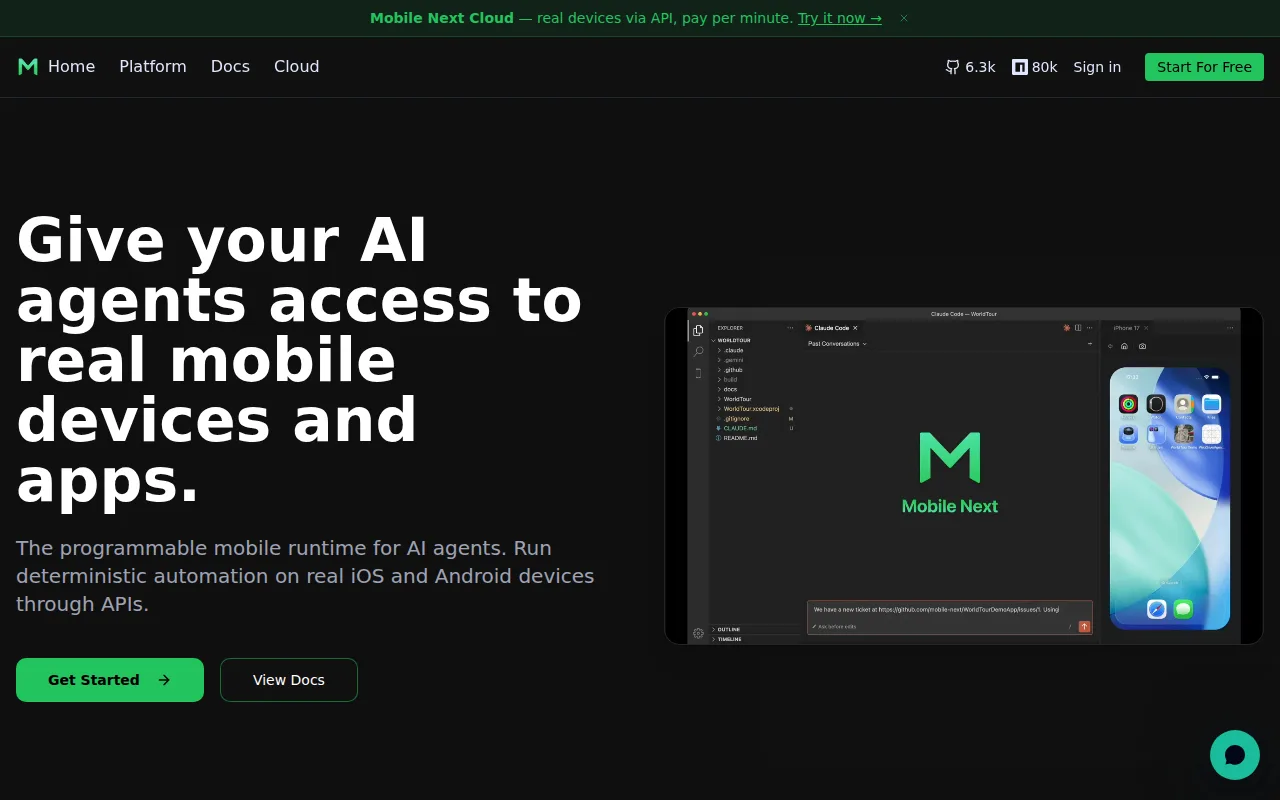The height and width of the screenshot is (800, 1280).
Task: Click the split editor icon in demo editor
Action: pyautogui.click(x=1079, y=328)
